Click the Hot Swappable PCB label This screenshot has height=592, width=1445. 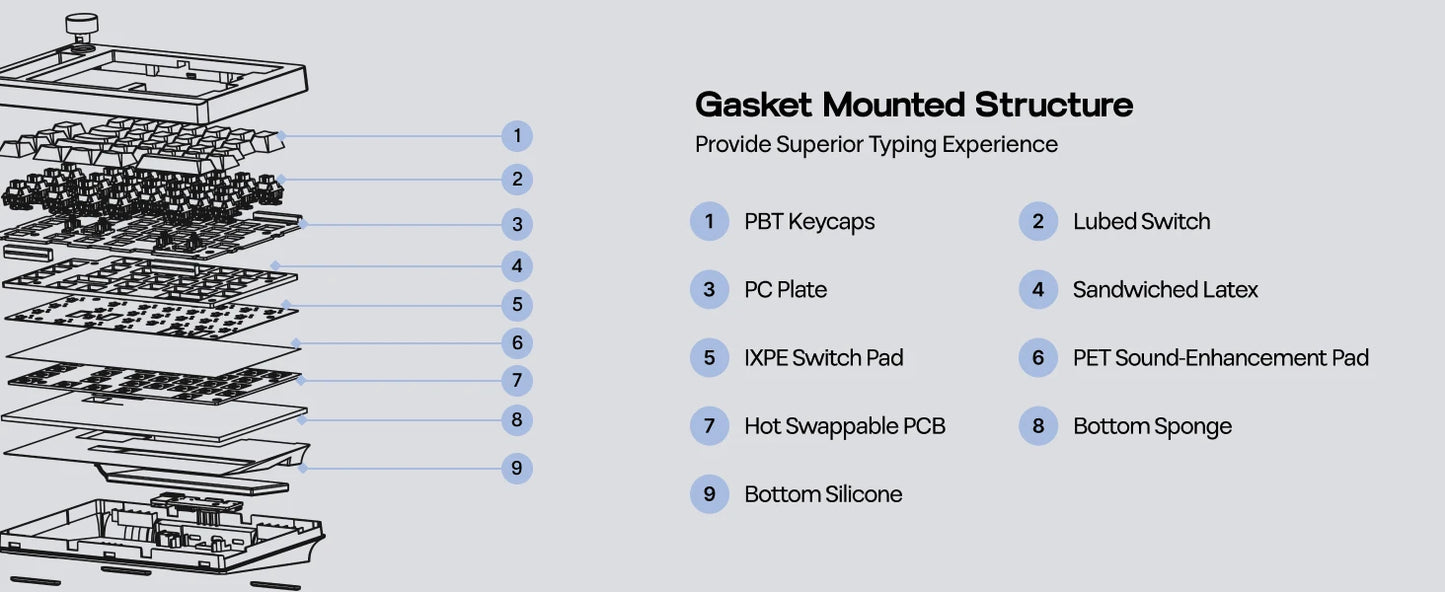844,426
